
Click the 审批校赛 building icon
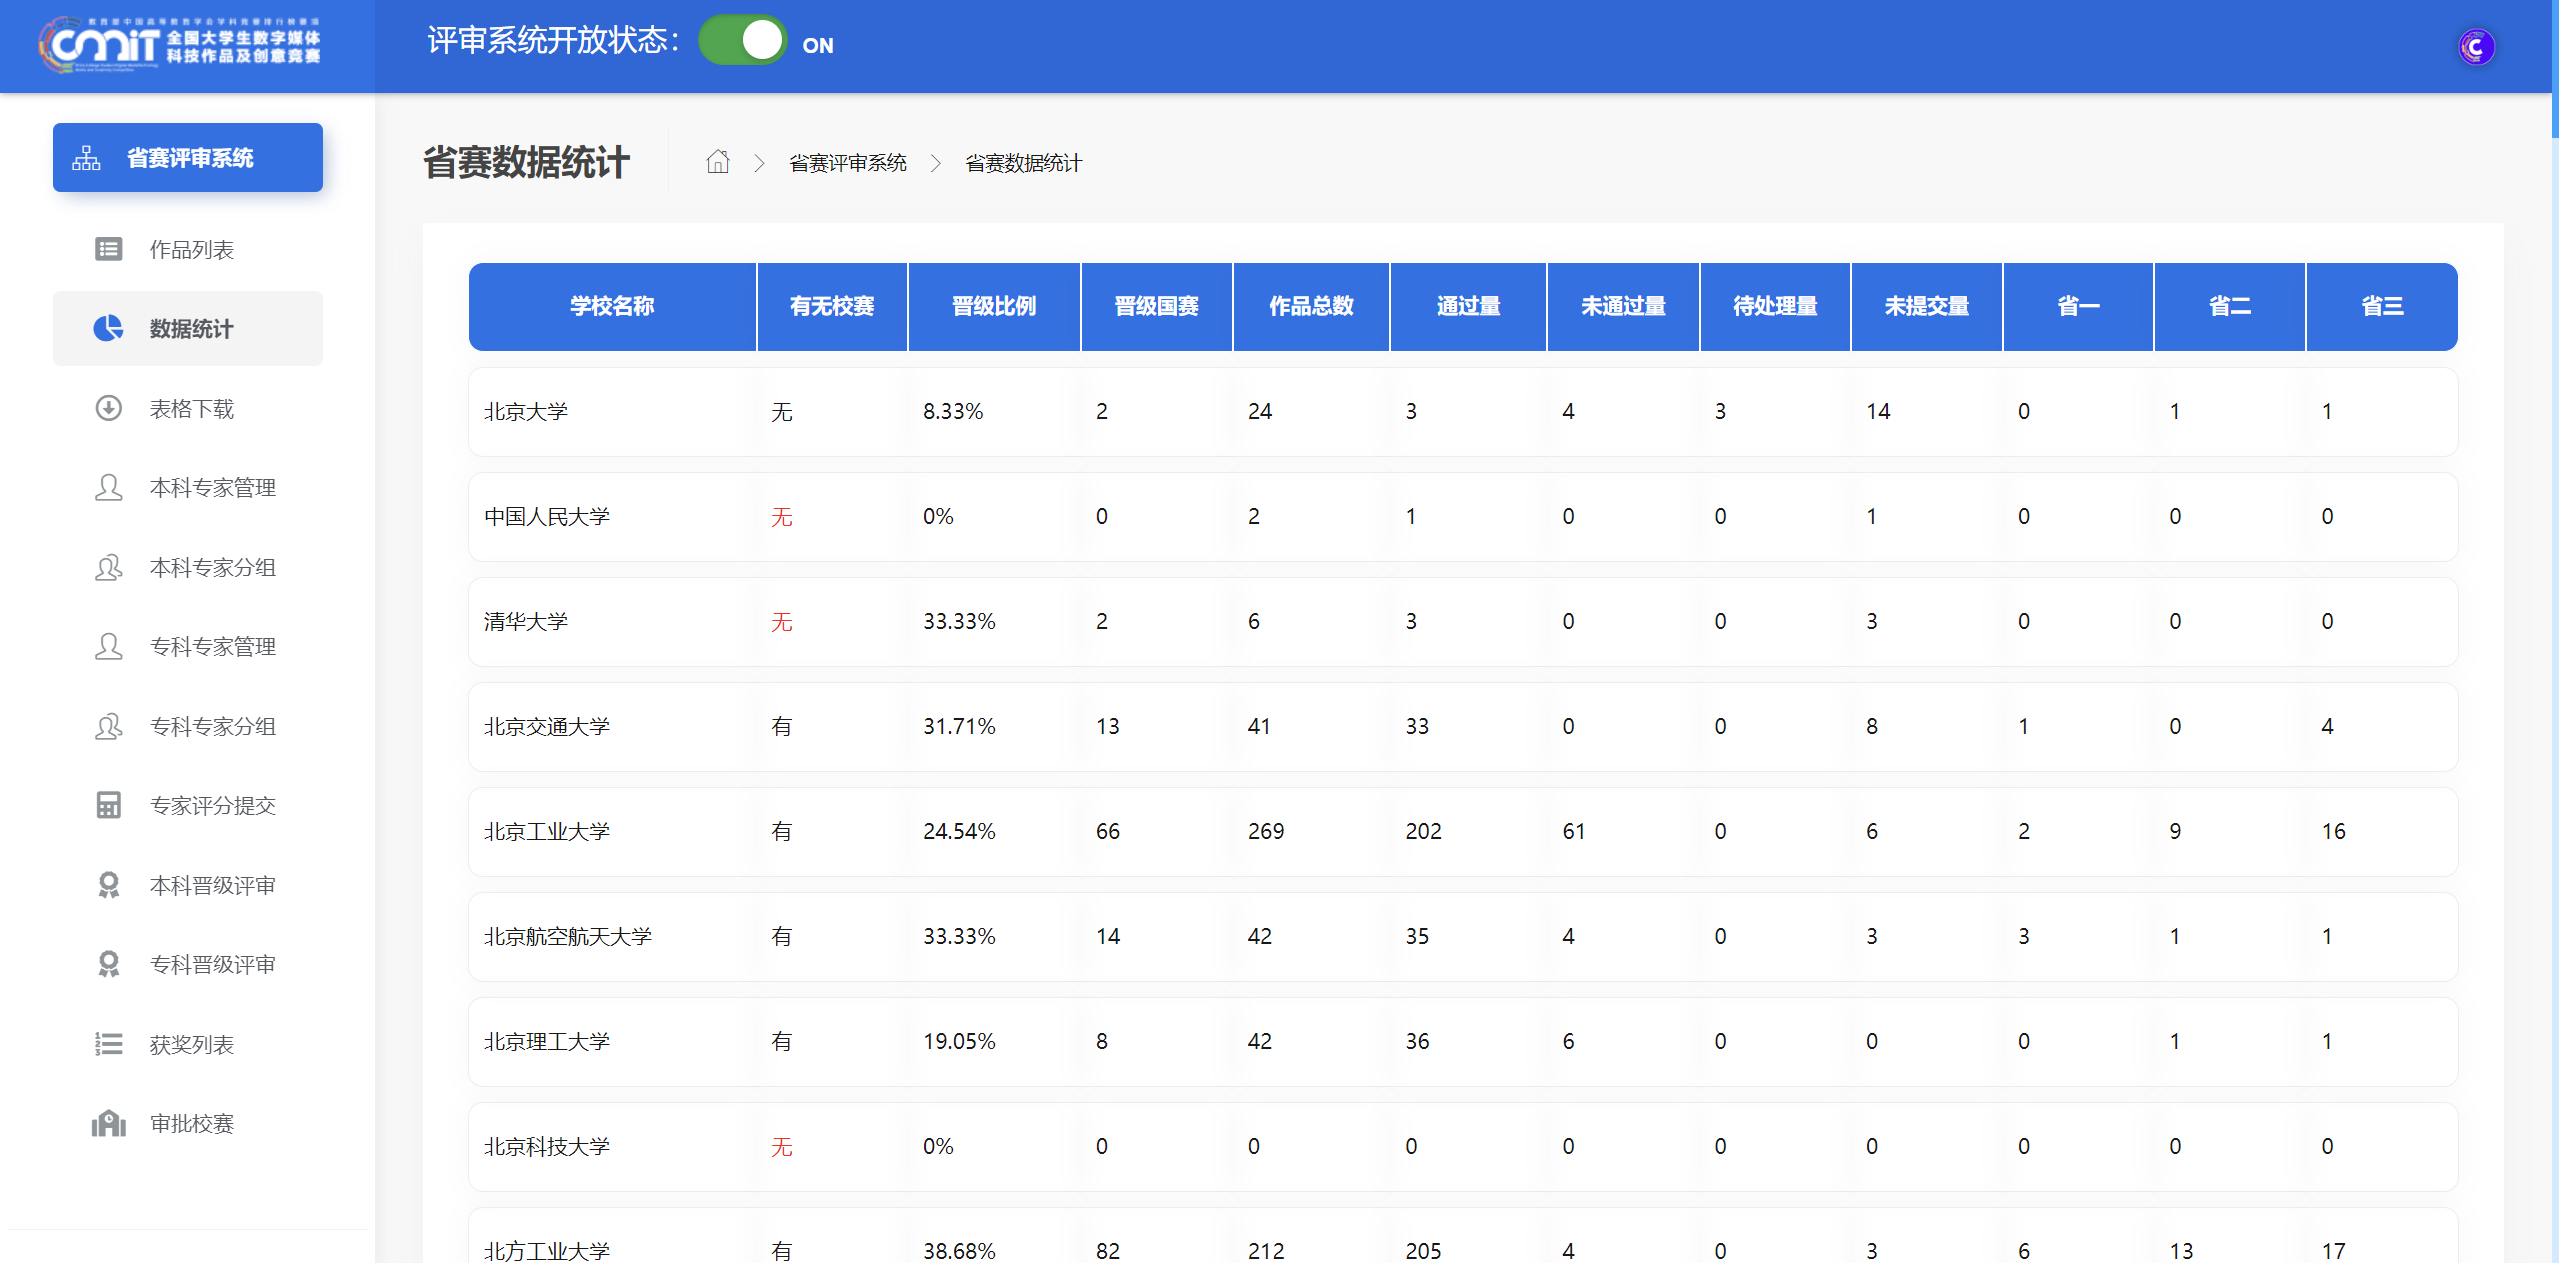(108, 1124)
